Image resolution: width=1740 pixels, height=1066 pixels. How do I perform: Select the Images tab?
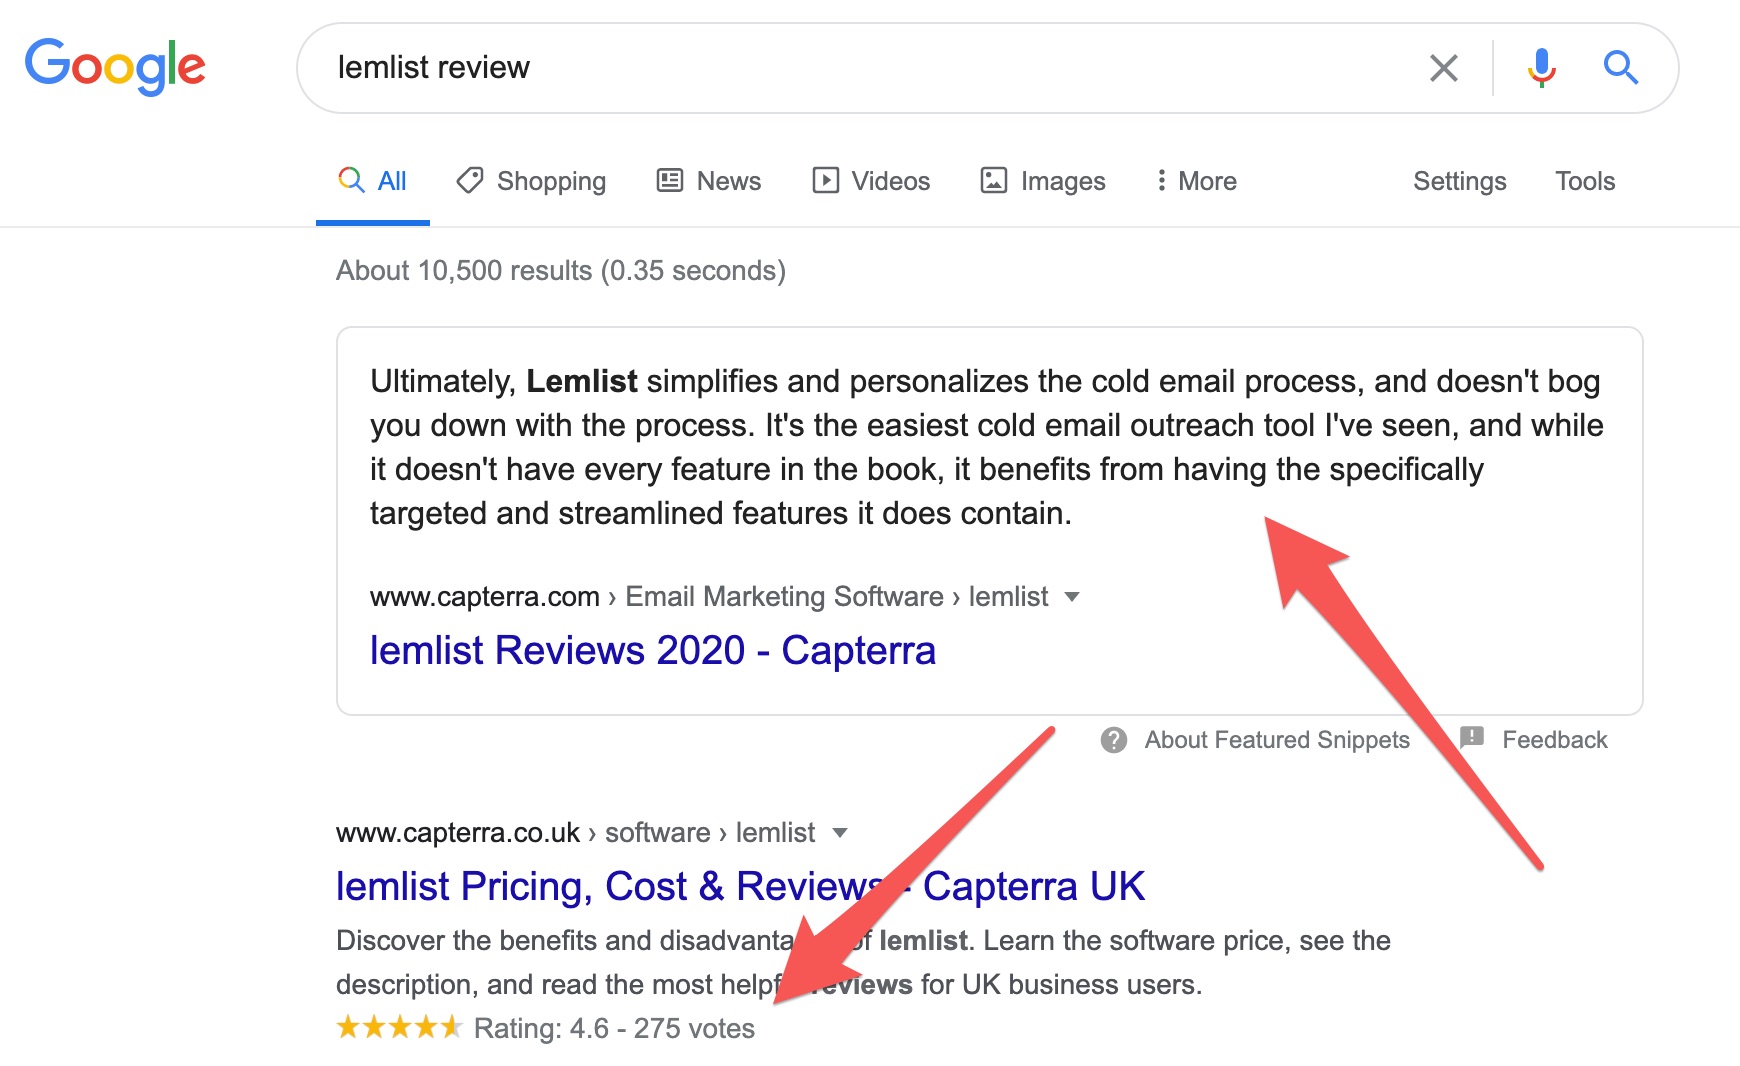click(x=1043, y=181)
